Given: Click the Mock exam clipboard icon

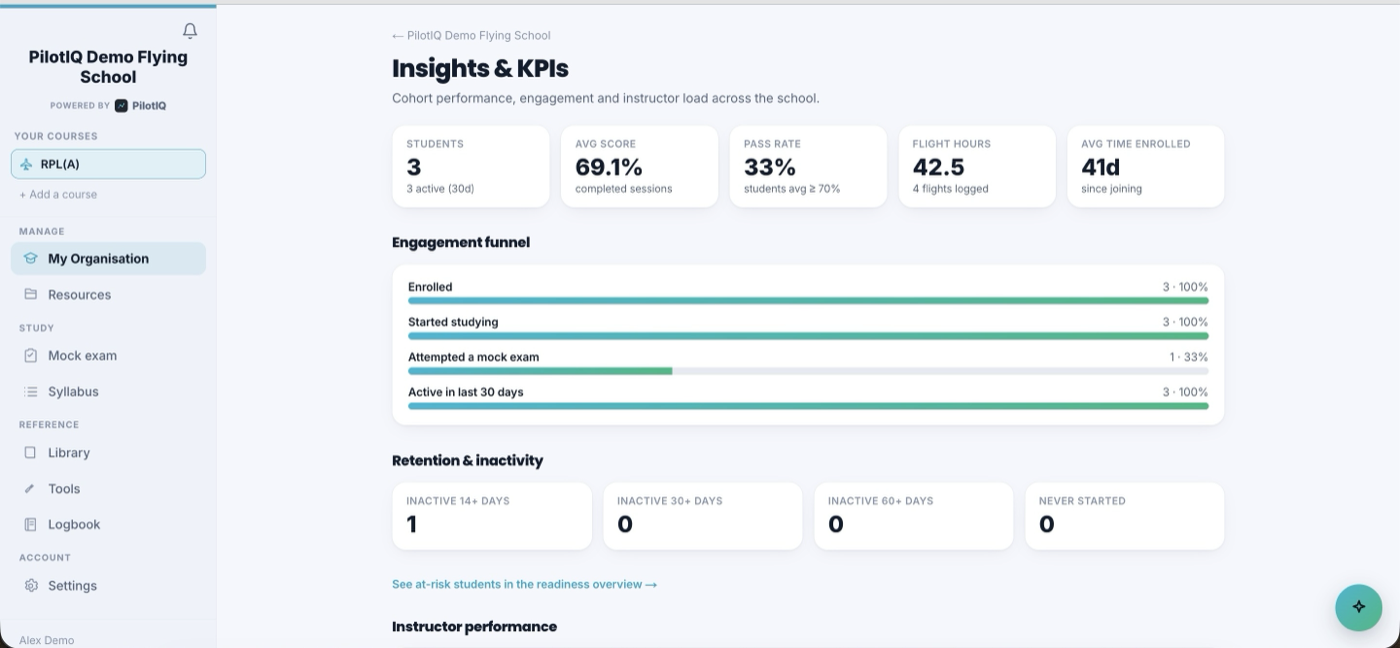Looking at the screenshot, I should [x=30, y=355].
